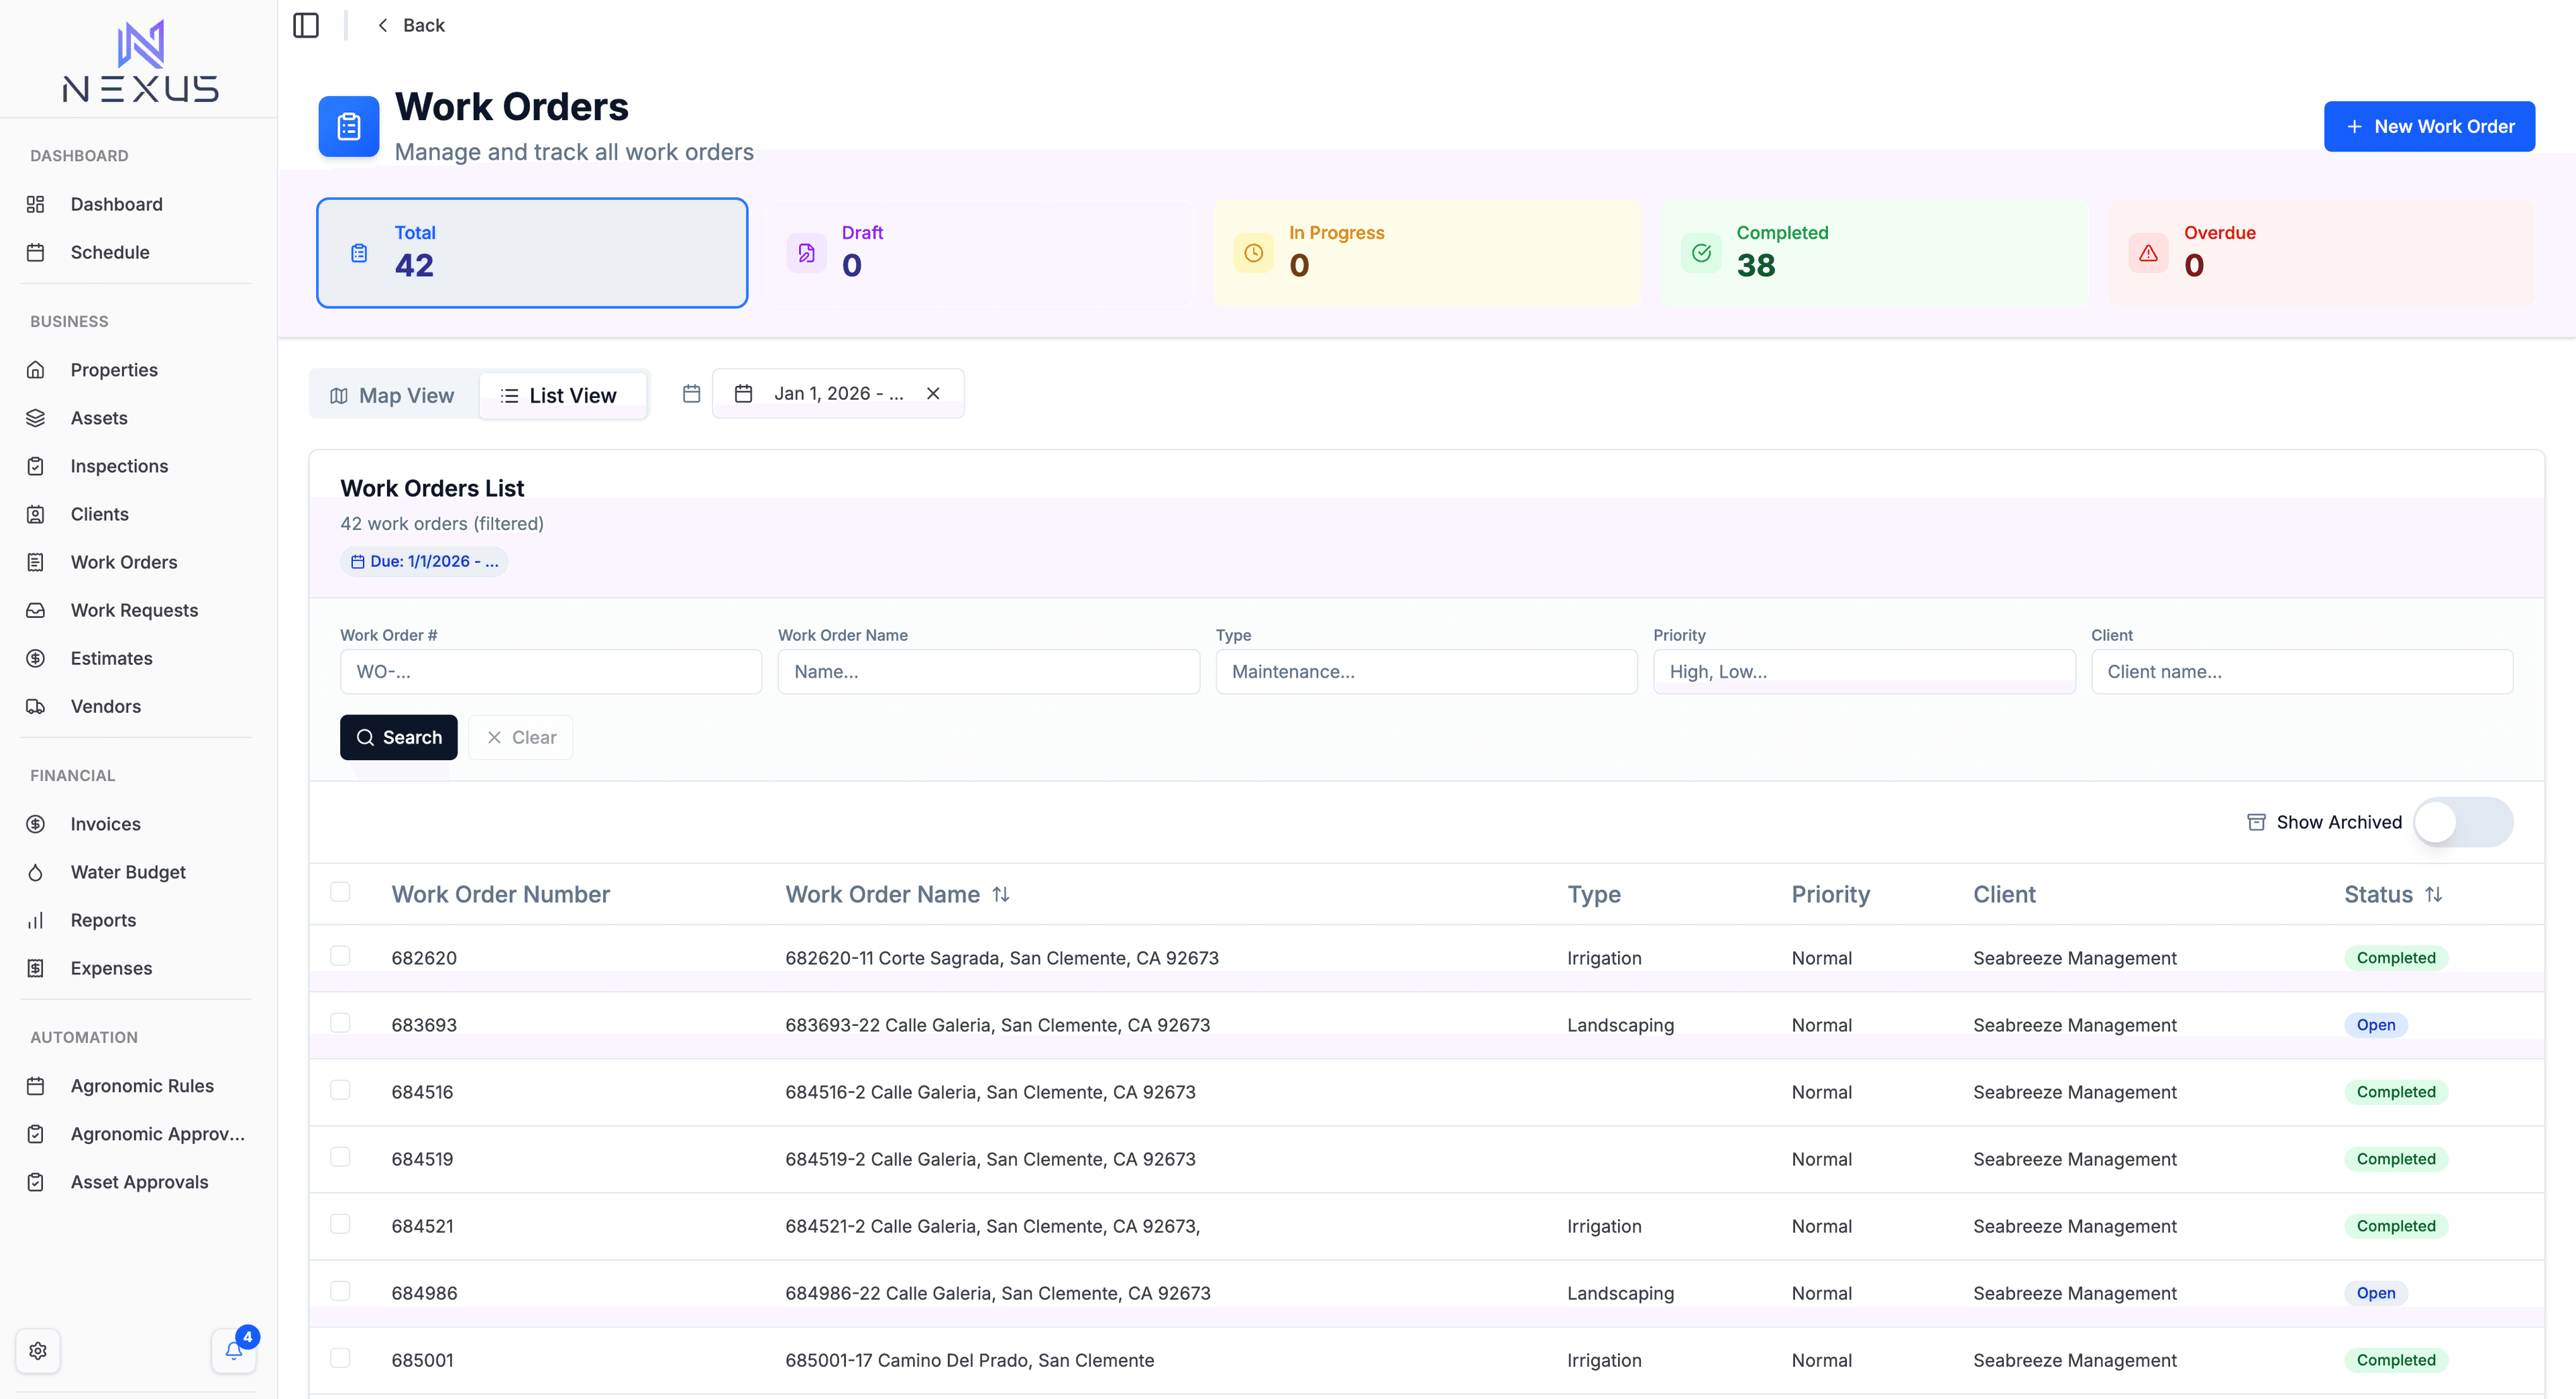
Task: Focus the Client name input field
Action: [2301, 672]
